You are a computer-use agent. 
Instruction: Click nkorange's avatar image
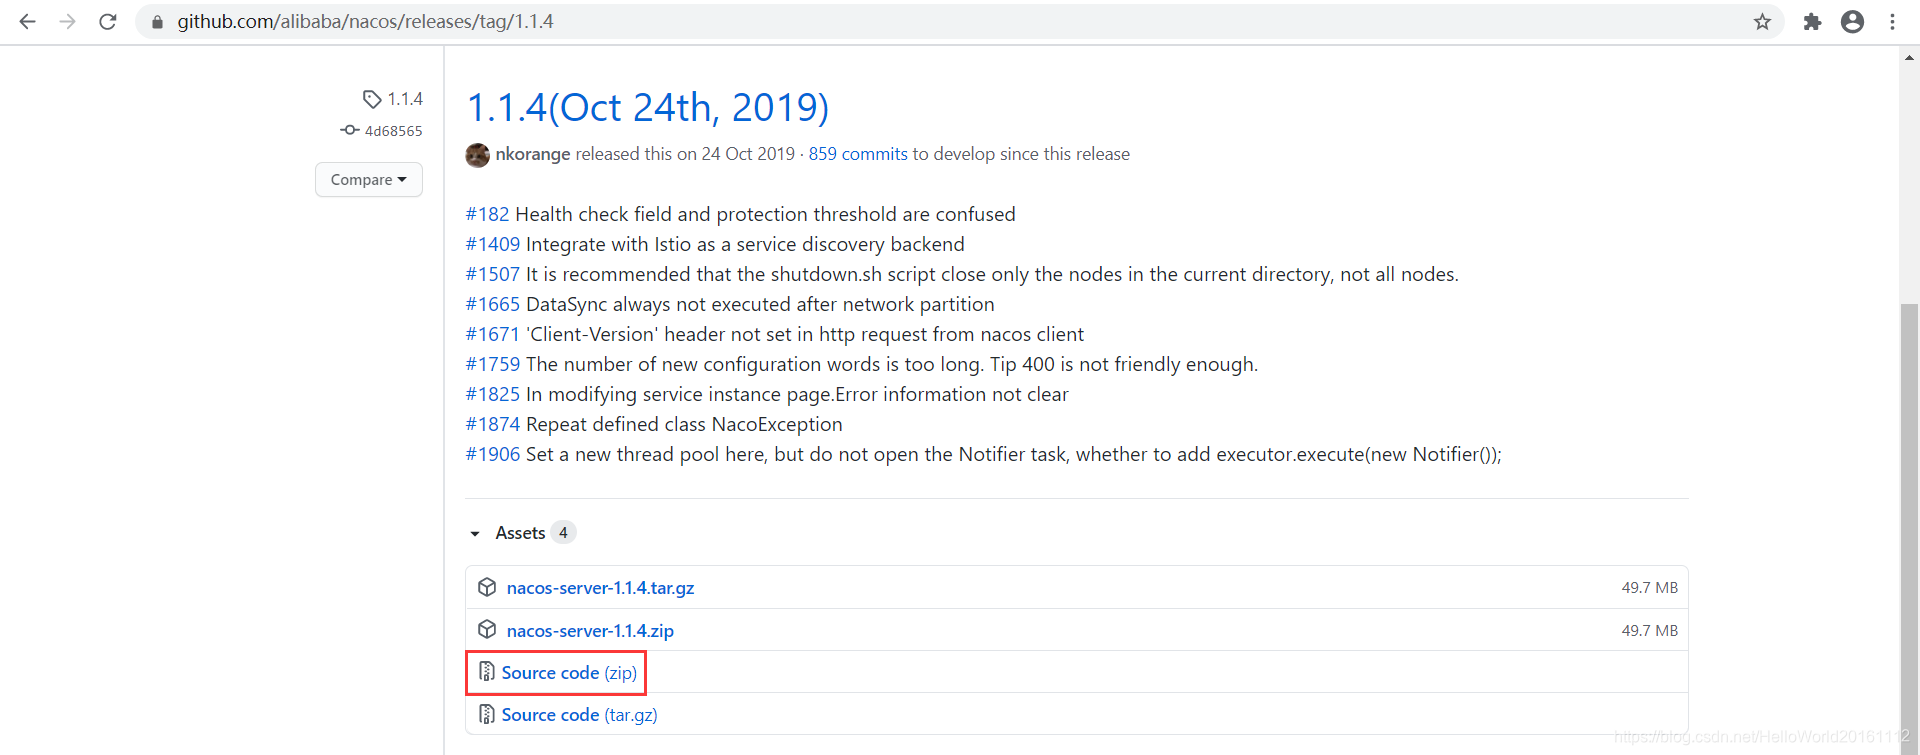pos(477,155)
